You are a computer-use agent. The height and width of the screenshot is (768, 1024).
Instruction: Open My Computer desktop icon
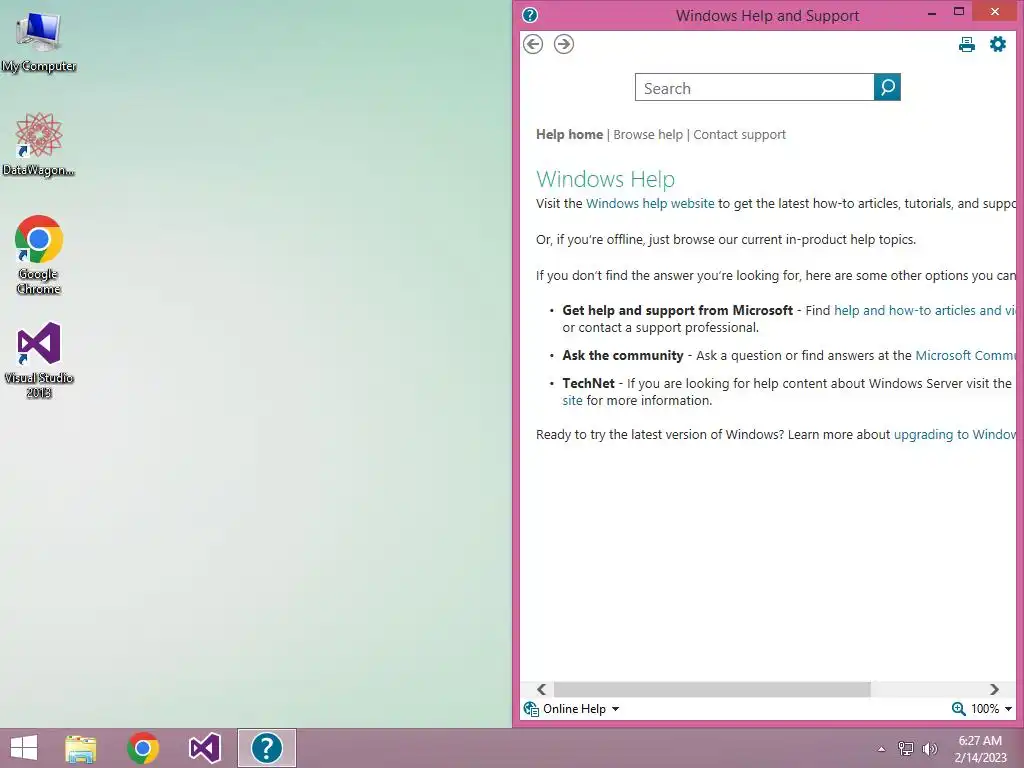click(x=39, y=42)
